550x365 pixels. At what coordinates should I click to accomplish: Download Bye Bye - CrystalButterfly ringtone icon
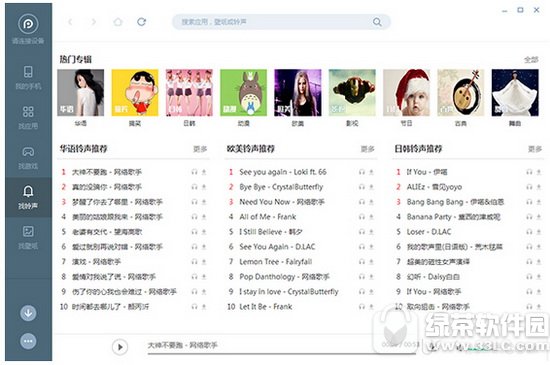tap(371, 187)
